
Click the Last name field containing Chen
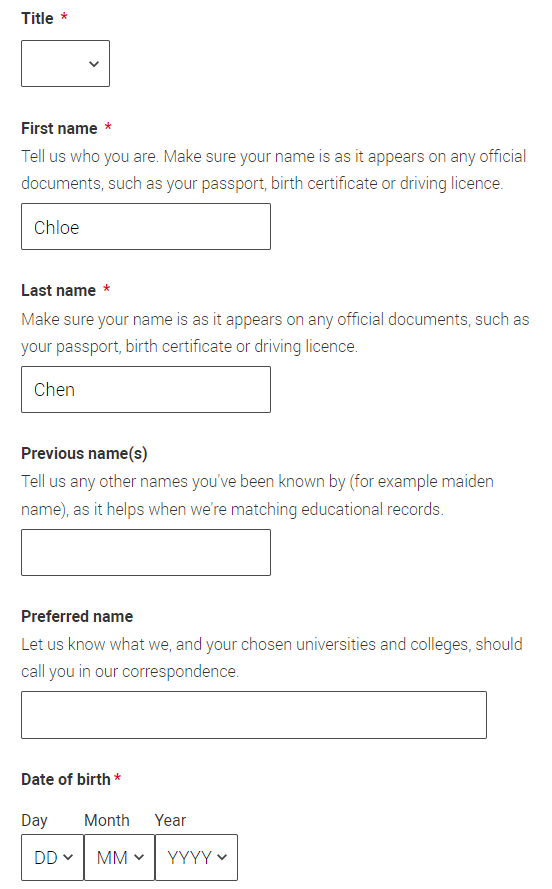(146, 390)
